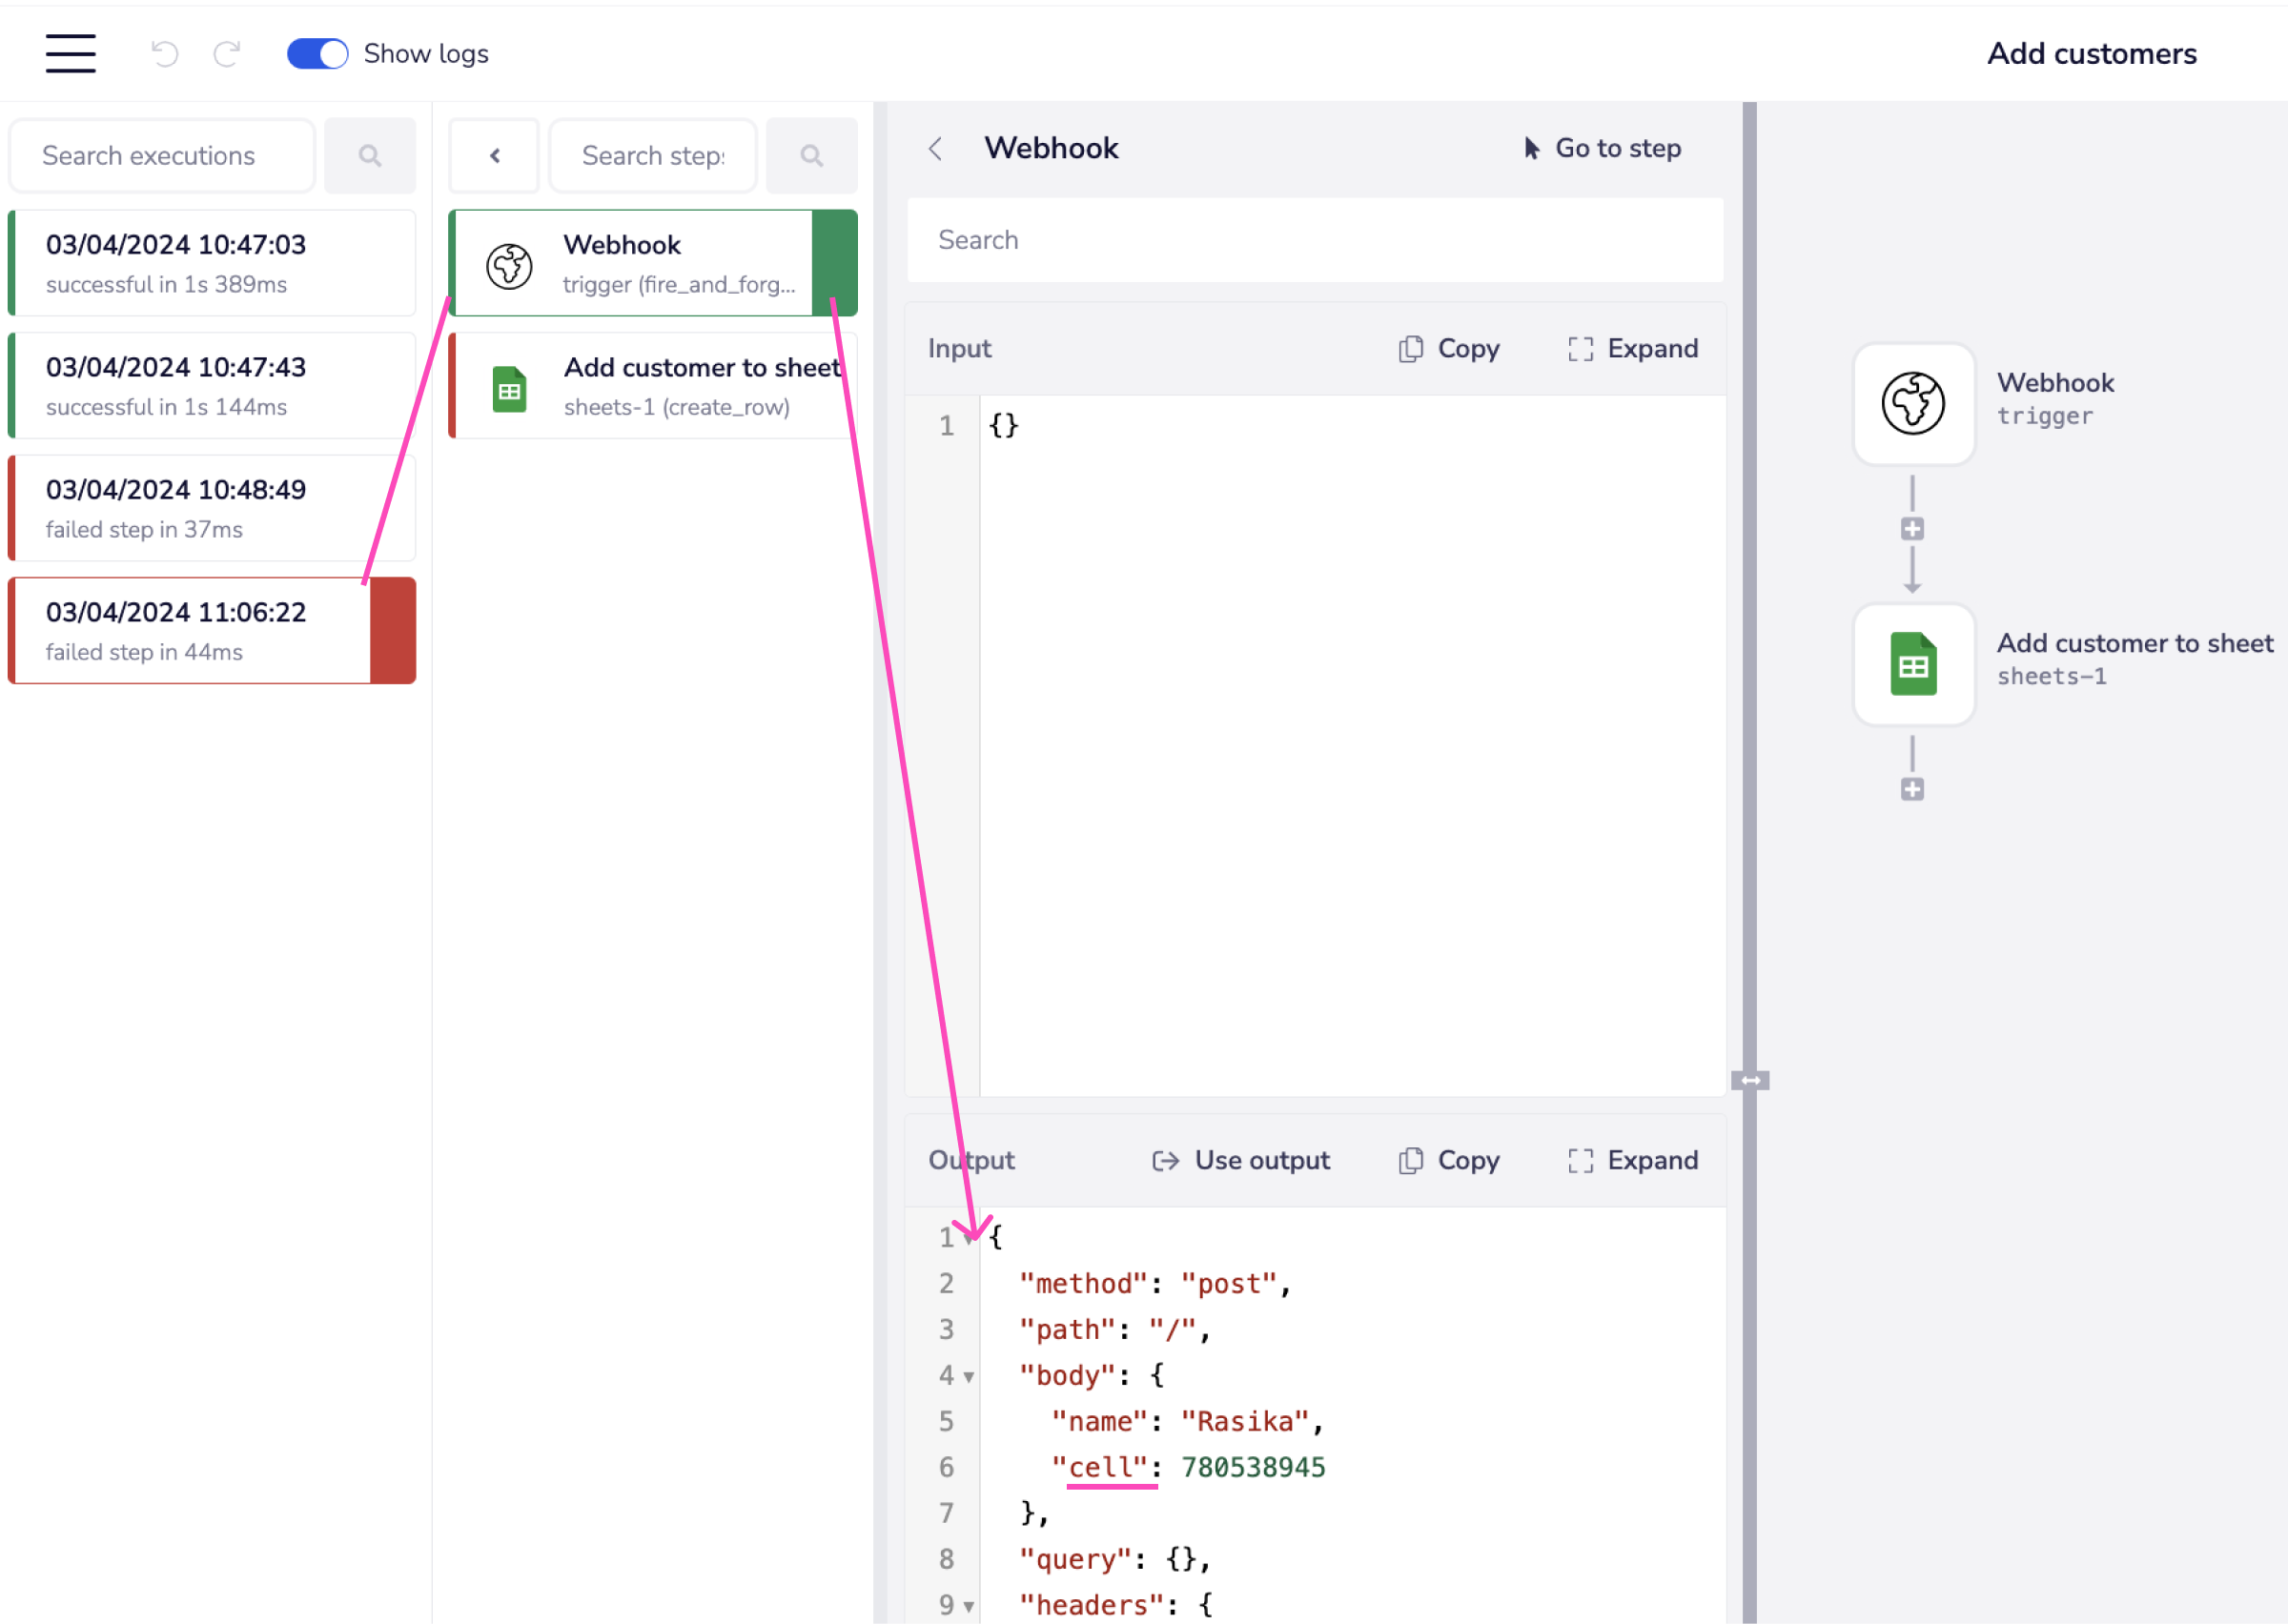Click the undo arrow icon
Screen dimensions: 2288x1624
(x=165, y=53)
